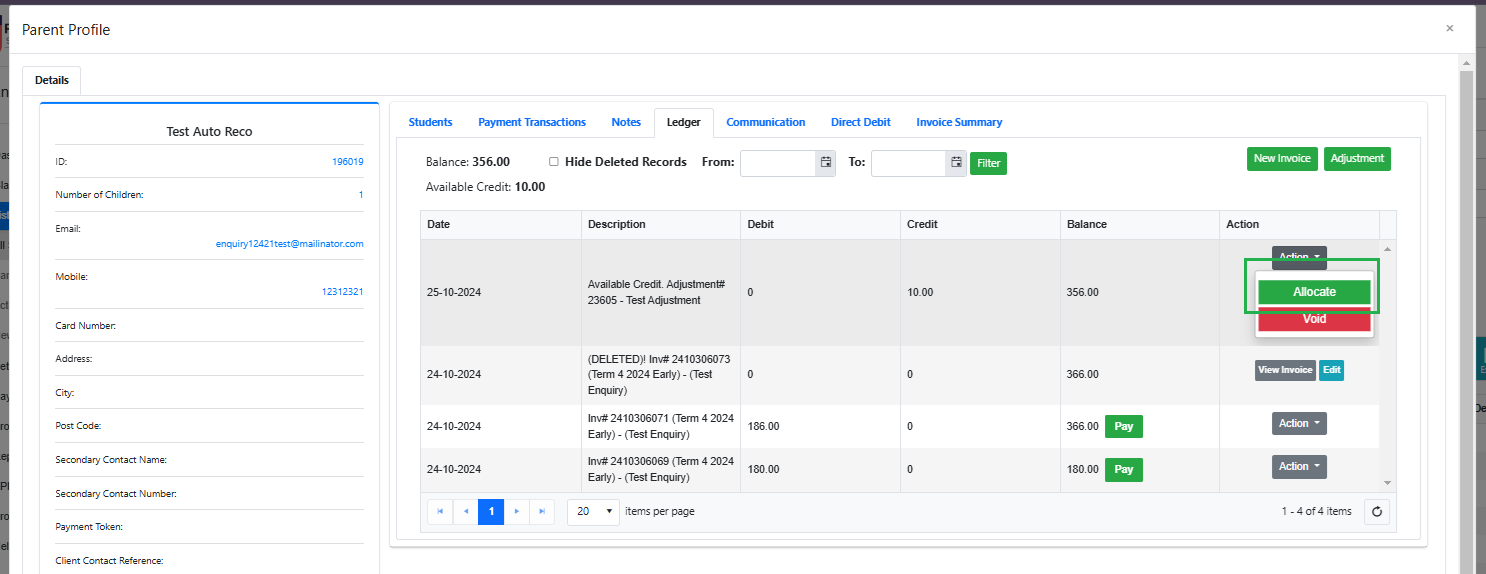1486x574 pixels.
Task: Open Action dropdown for invoice 2410306069
Action: (1299, 467)
